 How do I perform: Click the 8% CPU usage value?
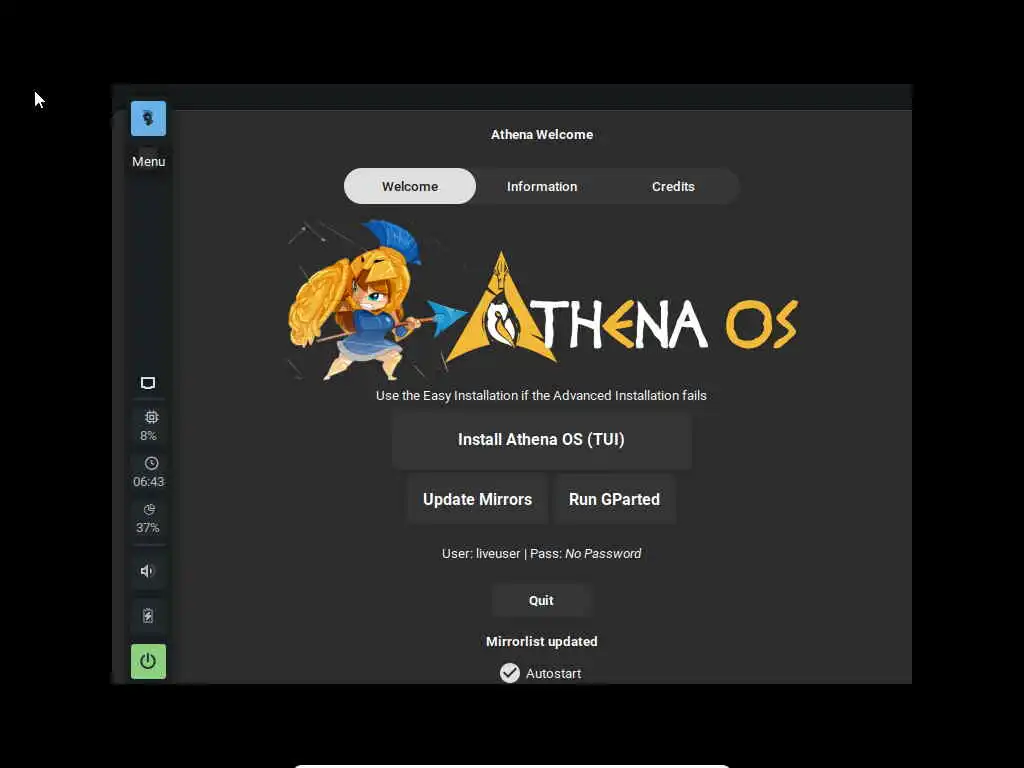point(148,436)
